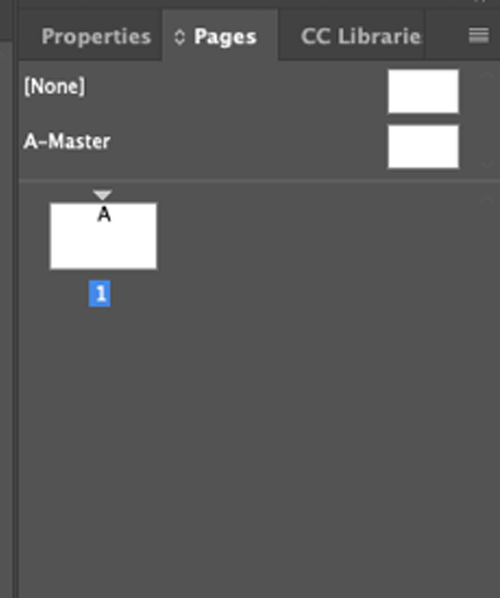
Task: Click the panel cycle arrows beside Pages
Action: point(179,37)
